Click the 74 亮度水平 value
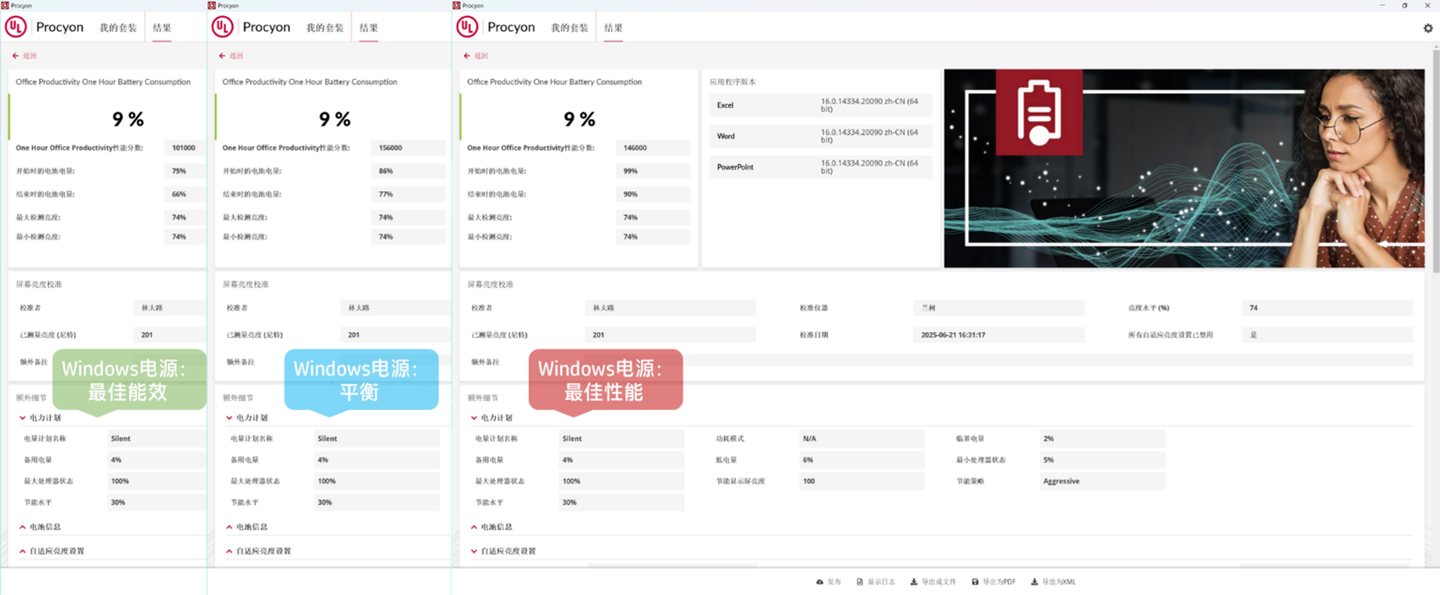The height and width of the screenshot is (595, 1440). tap(1328, 308)
